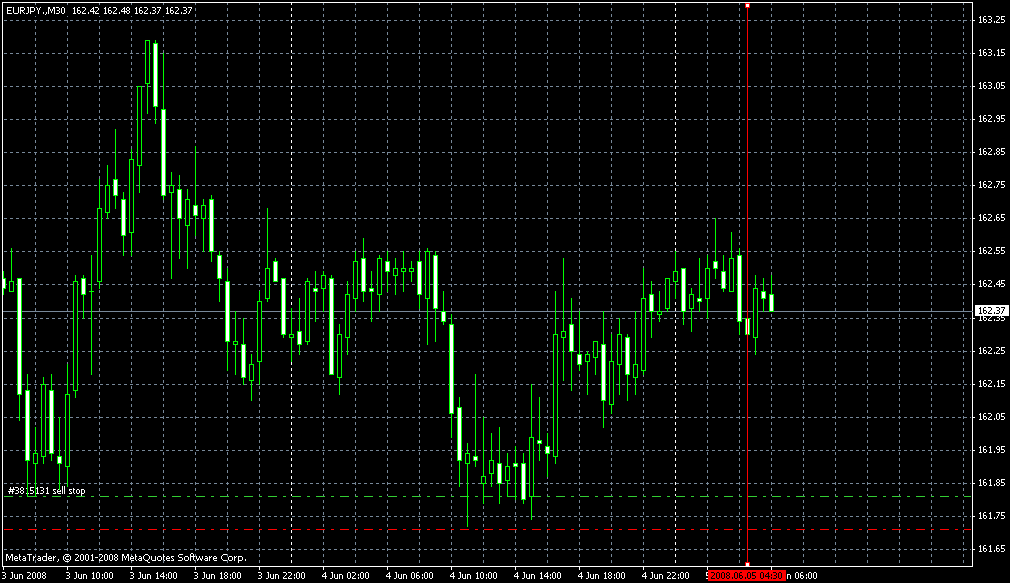
Task: Click the 4 Jun 22:00 time axis label
Action: (665, 575)
